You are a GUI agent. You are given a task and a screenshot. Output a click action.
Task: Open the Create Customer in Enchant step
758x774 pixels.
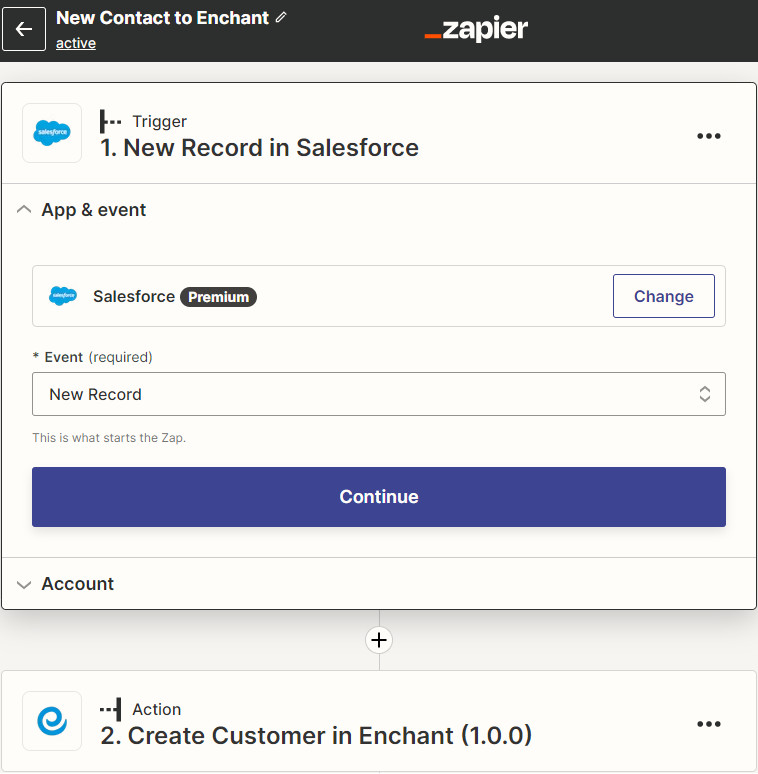pyautogui.click(x=330, y=736)
